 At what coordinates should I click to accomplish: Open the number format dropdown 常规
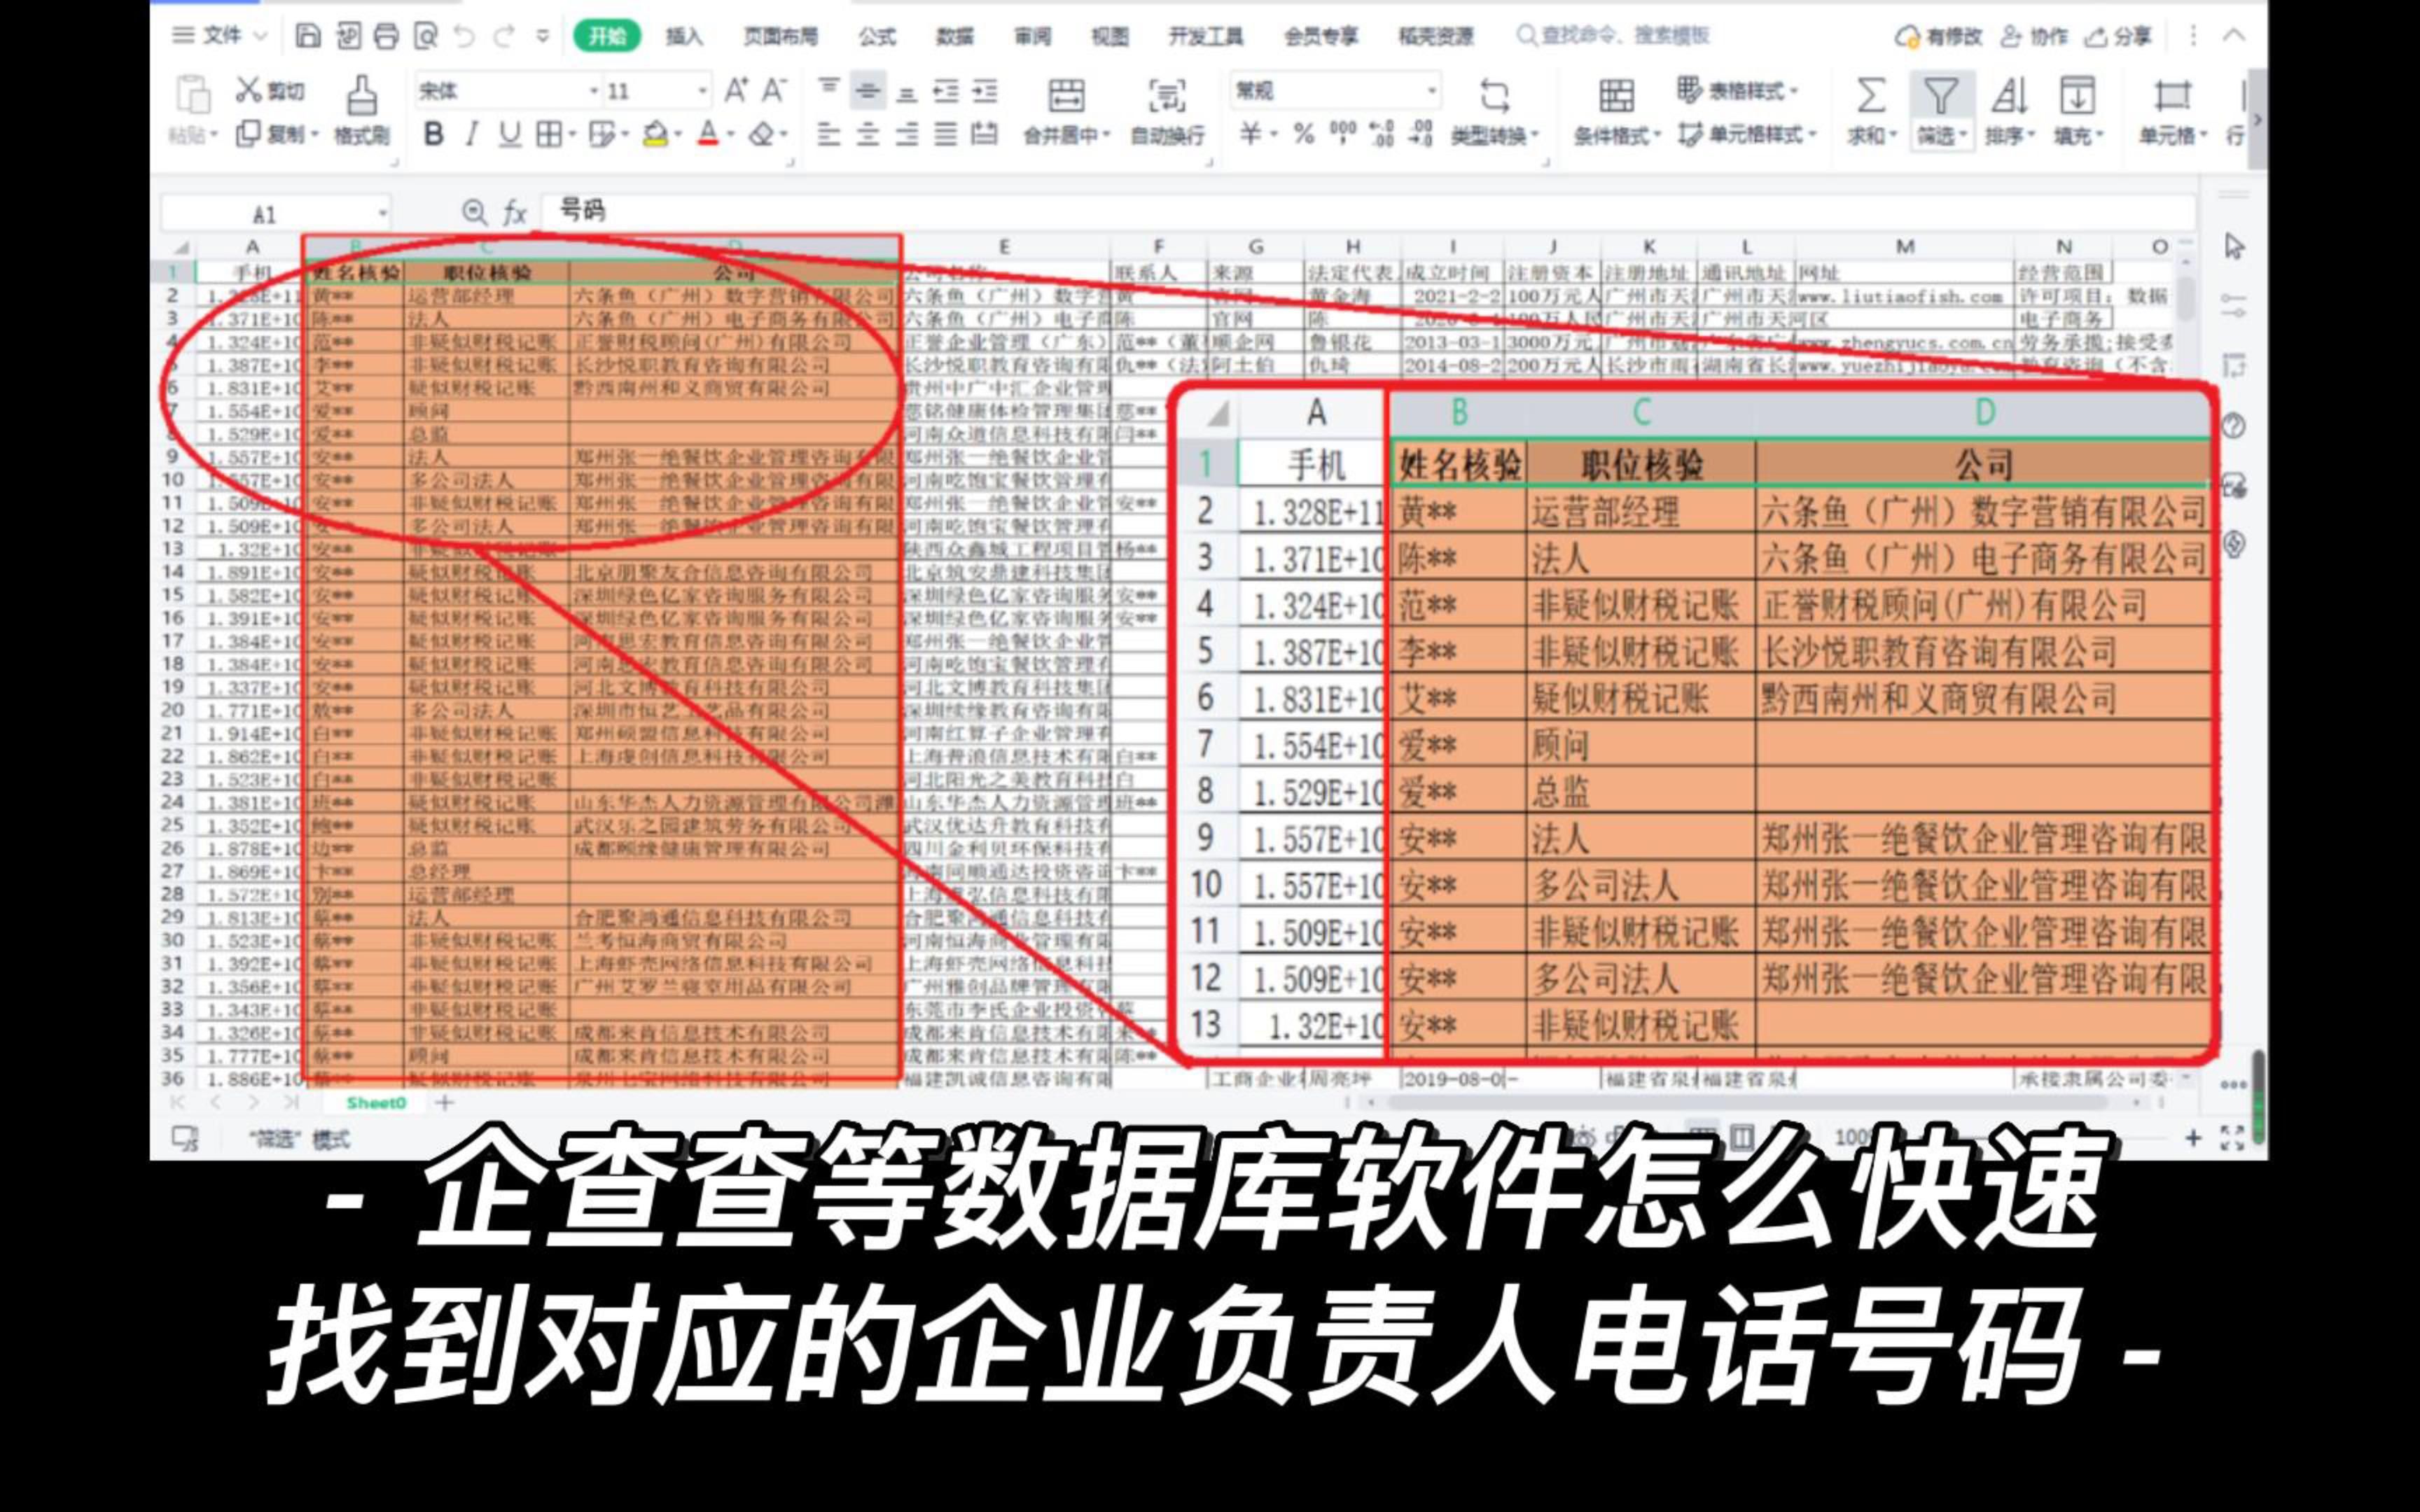pyautogui.click(x=1431, y=91)
